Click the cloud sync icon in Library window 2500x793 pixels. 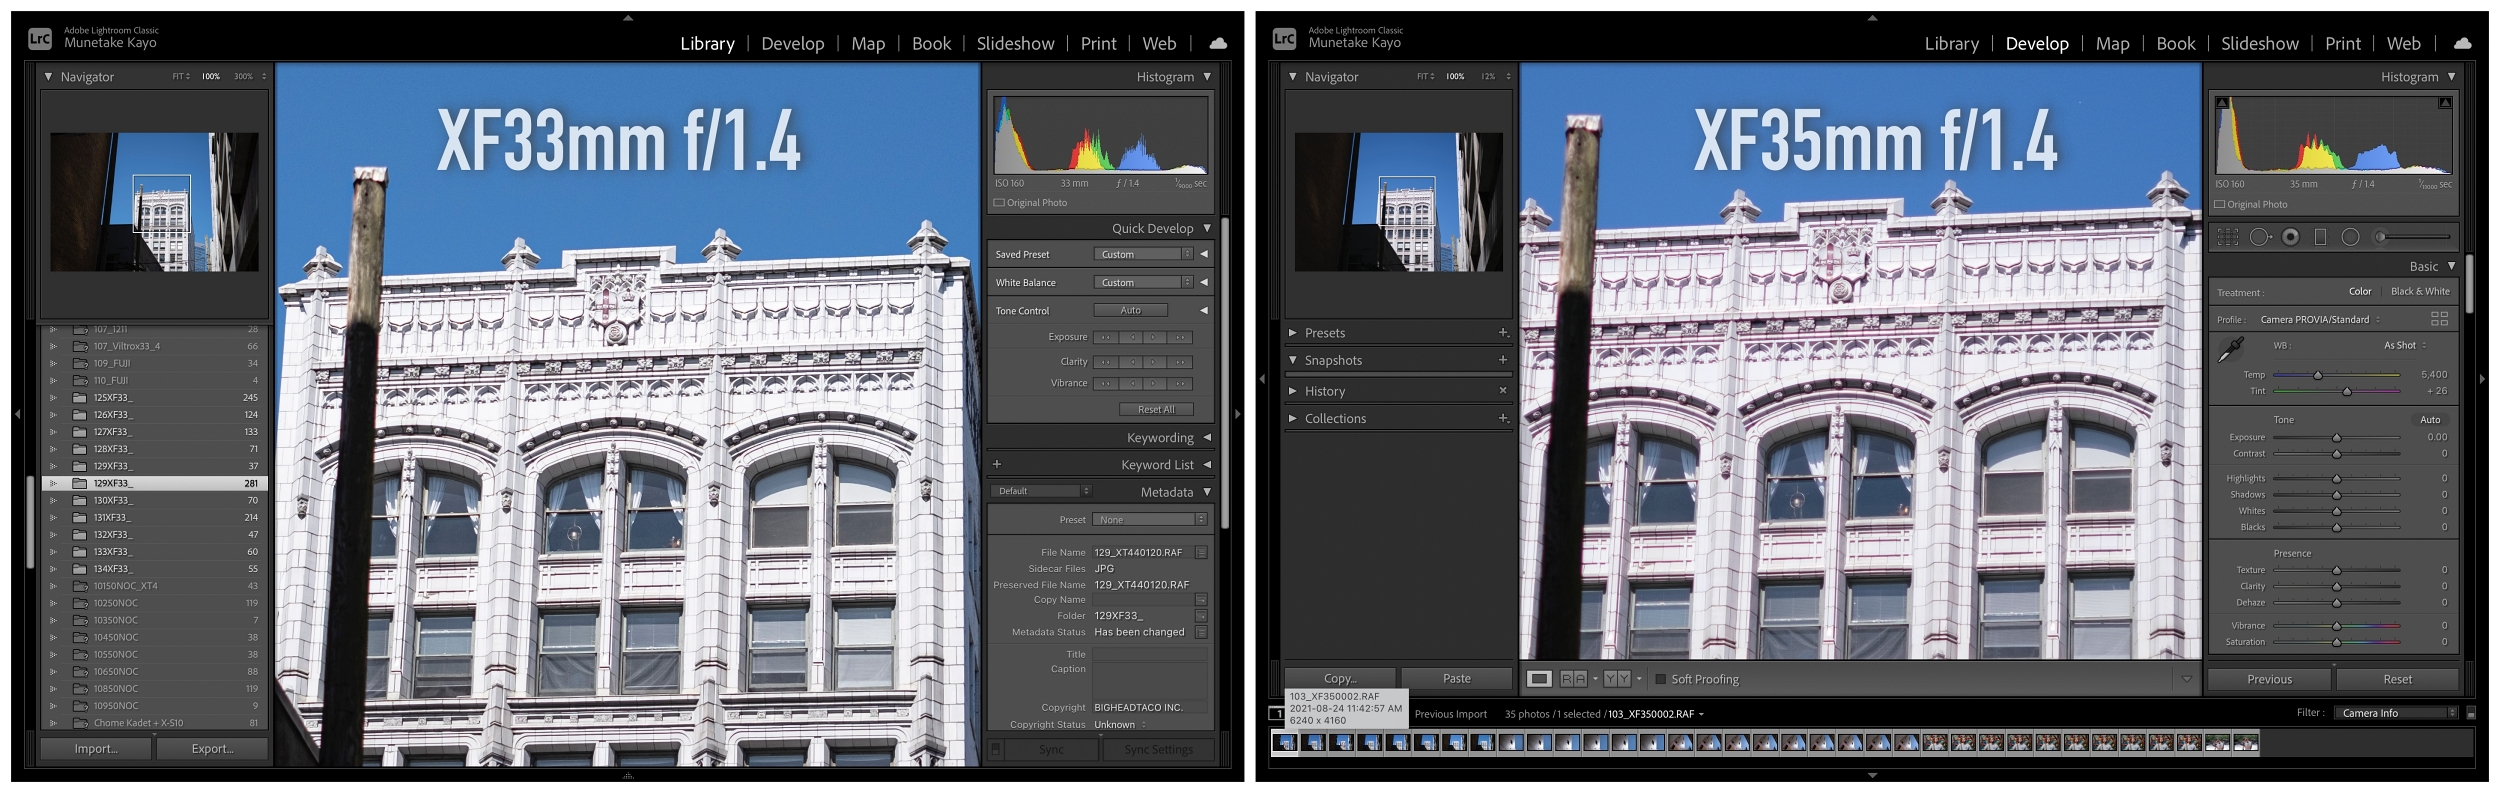pos(1218,43)
